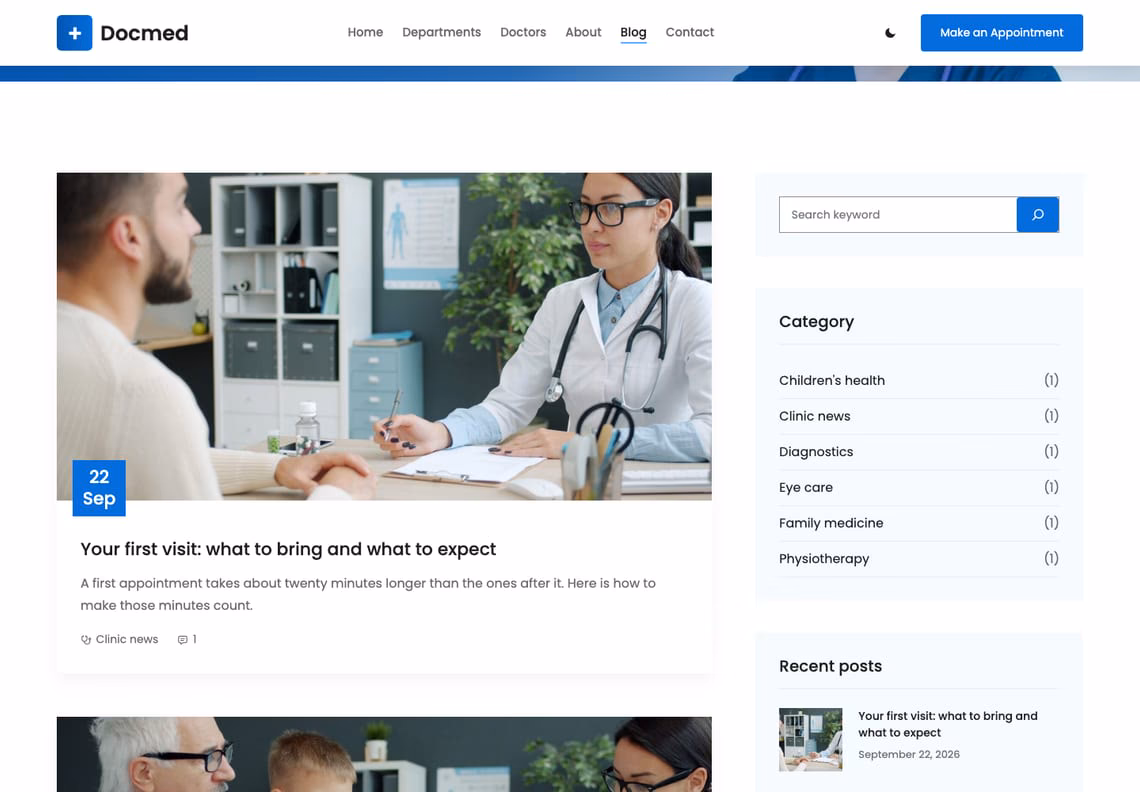The image size is (1140, 792).
Task: Click the Docmed plus logo icon
Action: [x=74, y=33]
